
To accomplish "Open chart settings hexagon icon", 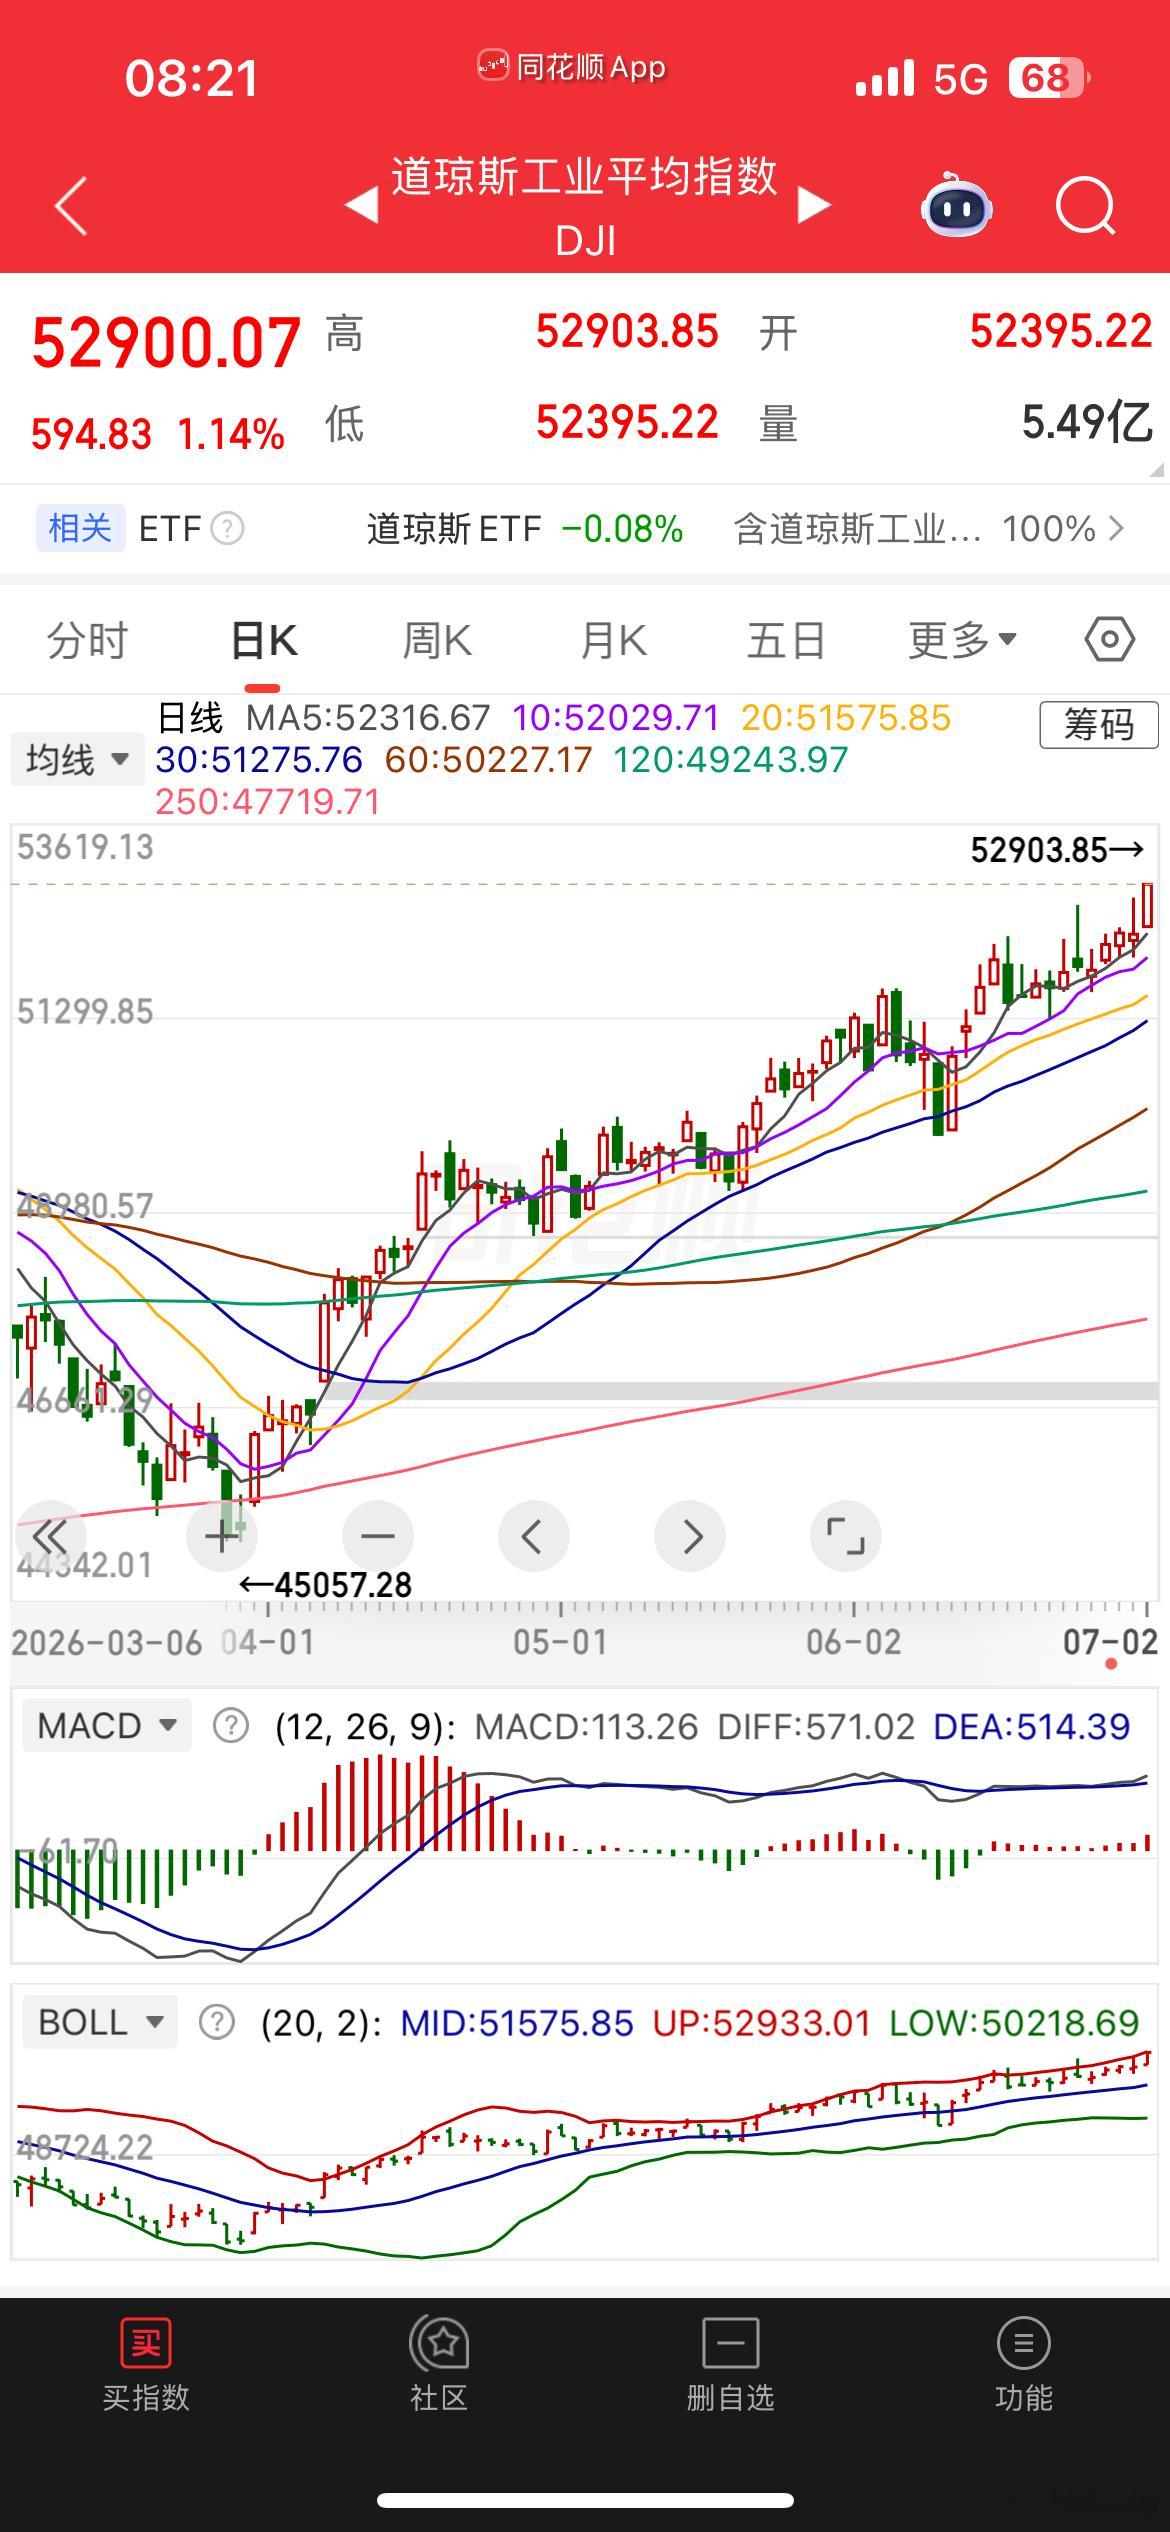I will point(1110,639).
